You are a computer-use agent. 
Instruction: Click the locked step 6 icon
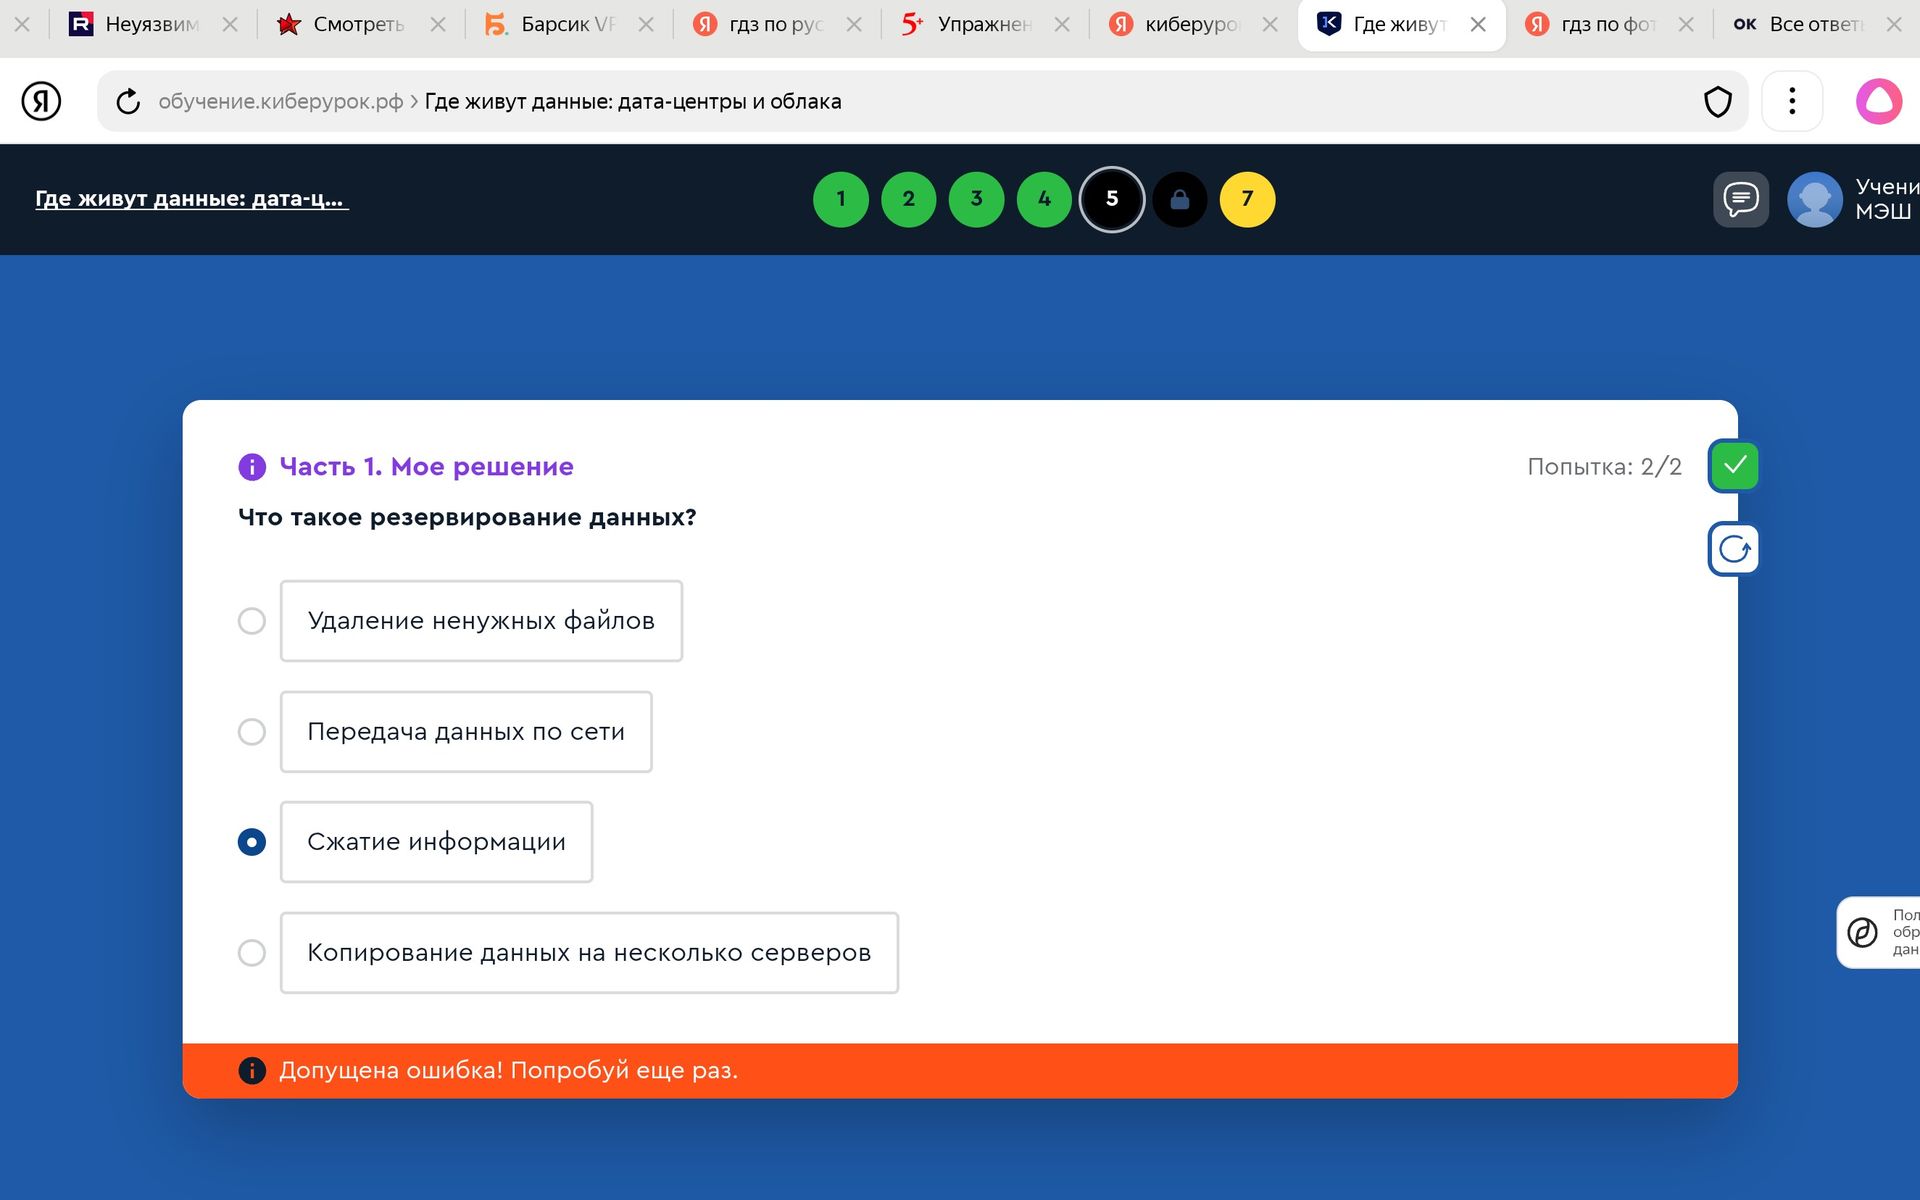(1180, 199)
